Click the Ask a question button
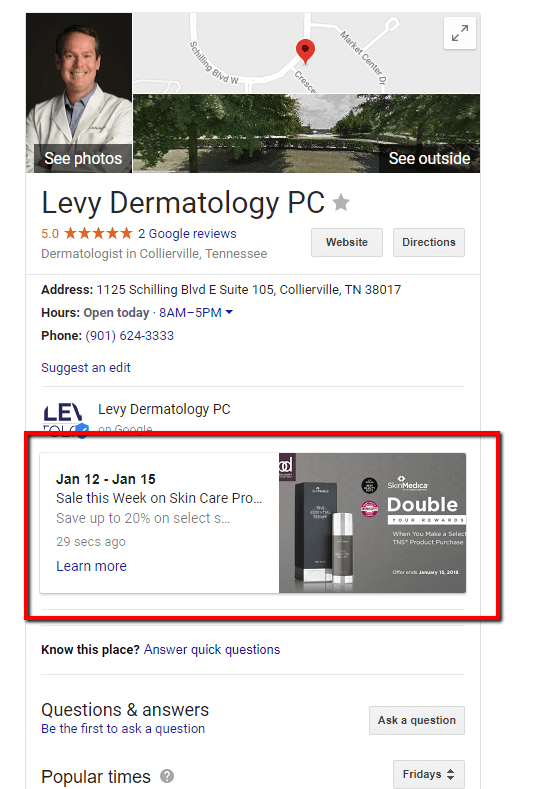 click(x=417, y=720)
